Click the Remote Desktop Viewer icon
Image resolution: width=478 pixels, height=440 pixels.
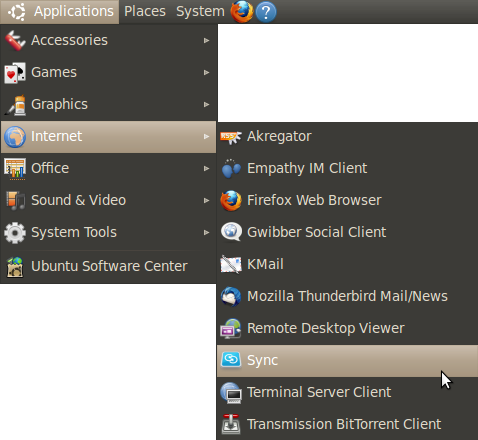click(231, 328)
